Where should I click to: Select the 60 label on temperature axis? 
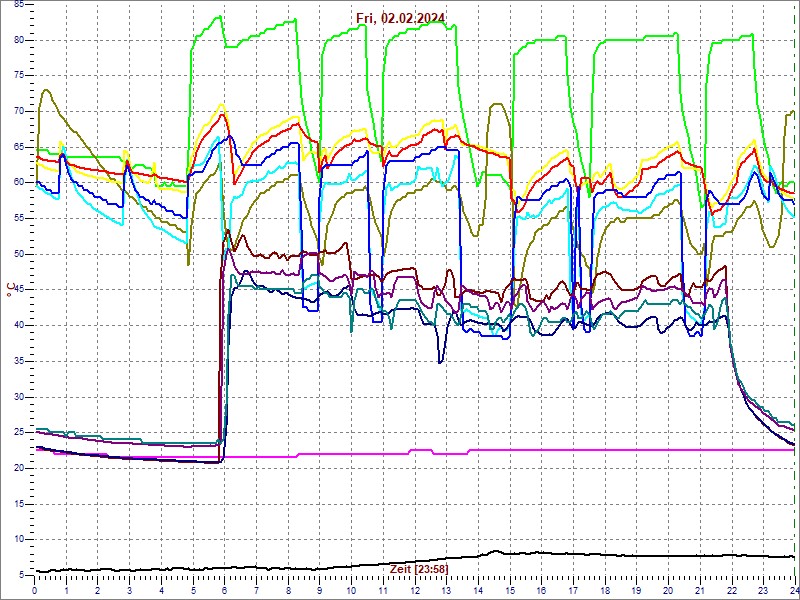click(x=18, y=183)
